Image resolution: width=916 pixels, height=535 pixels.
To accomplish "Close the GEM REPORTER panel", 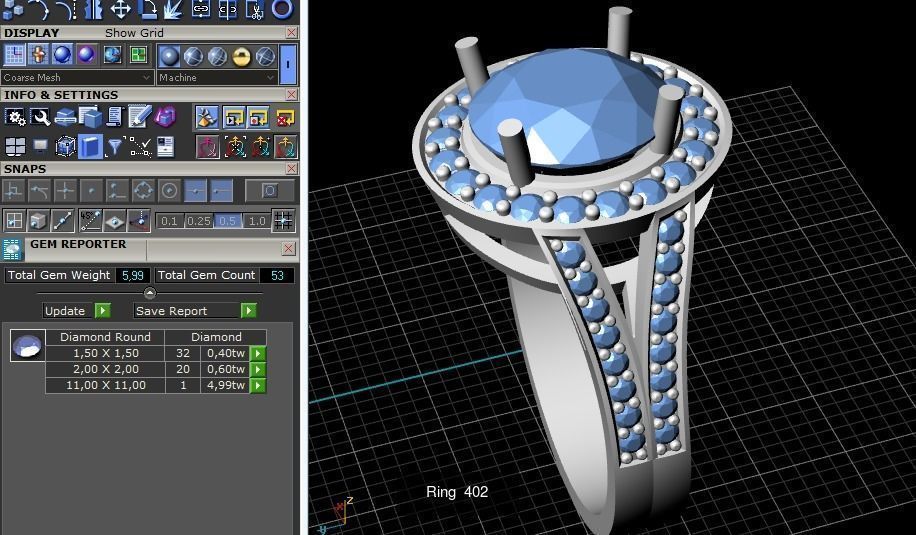I will pyautogui.click(x=288, y=249).
